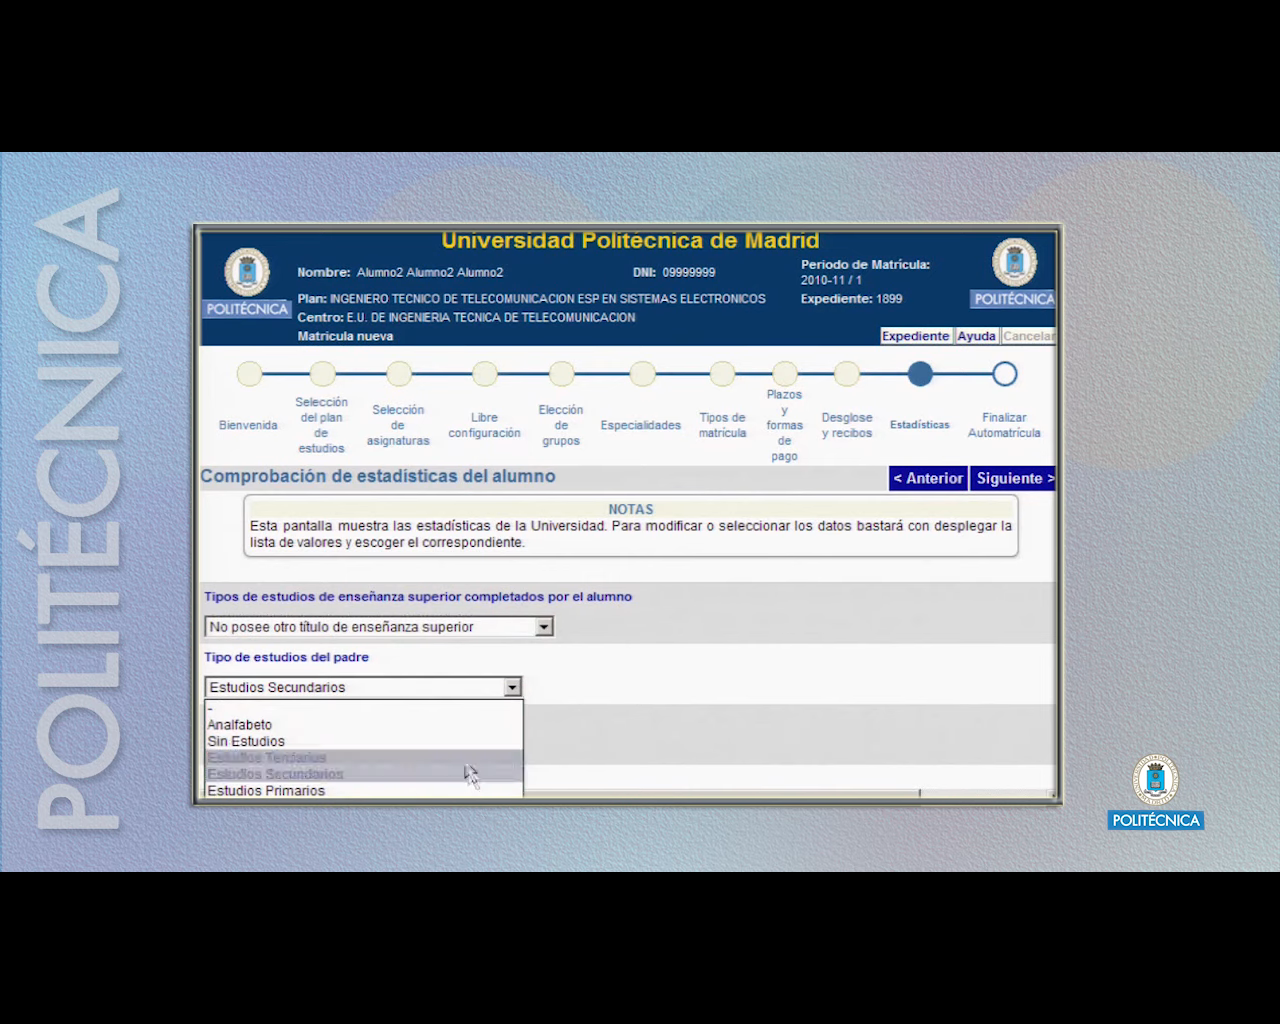Click the Especialidades step label

[x=641, y=425]
